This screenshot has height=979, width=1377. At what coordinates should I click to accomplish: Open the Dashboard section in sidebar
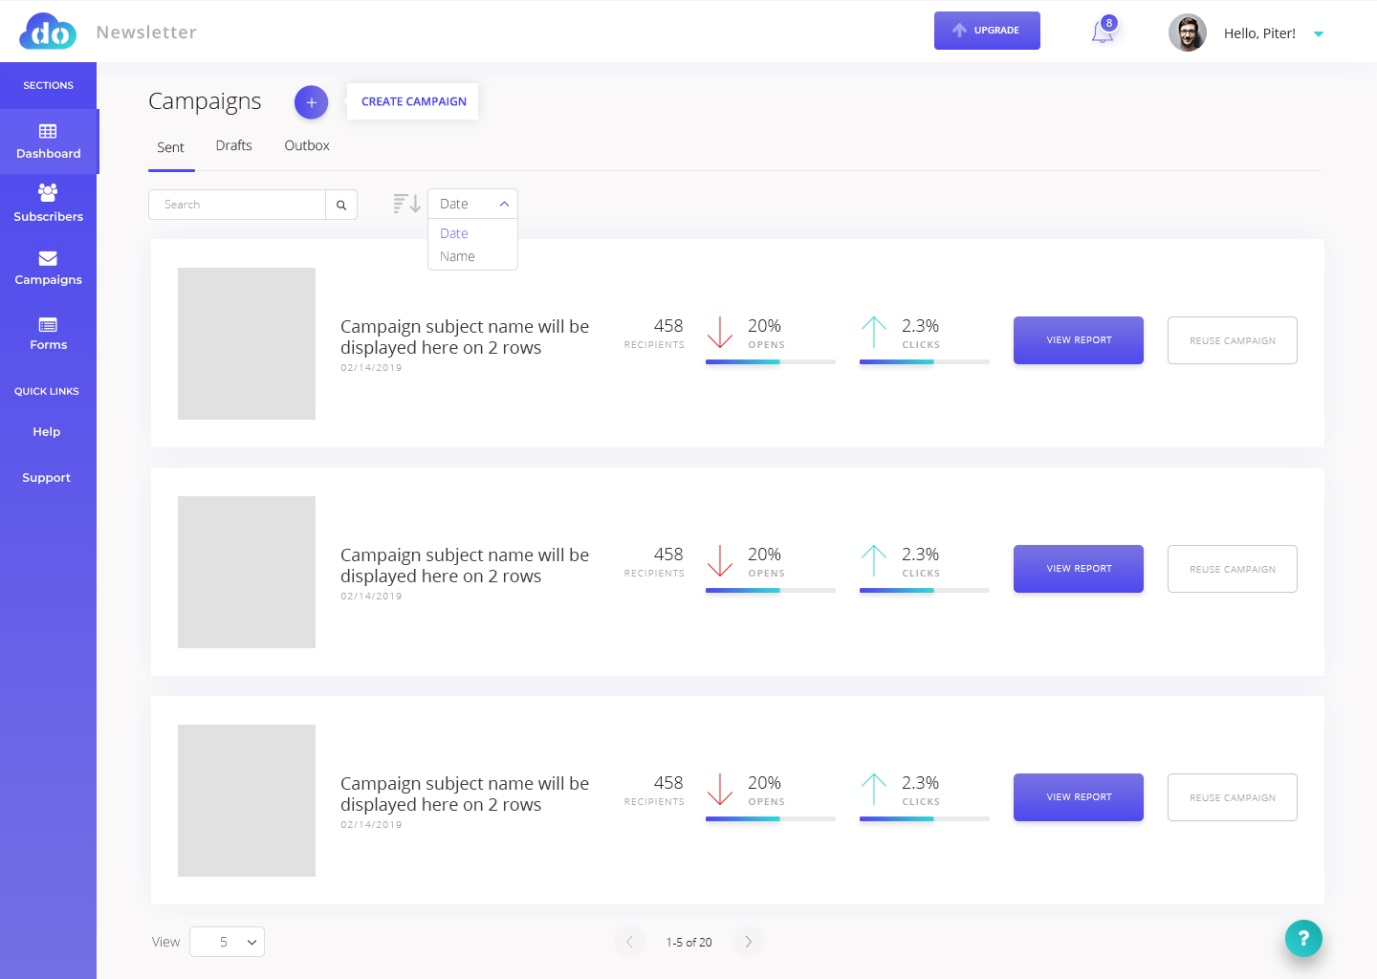(48, 142)
